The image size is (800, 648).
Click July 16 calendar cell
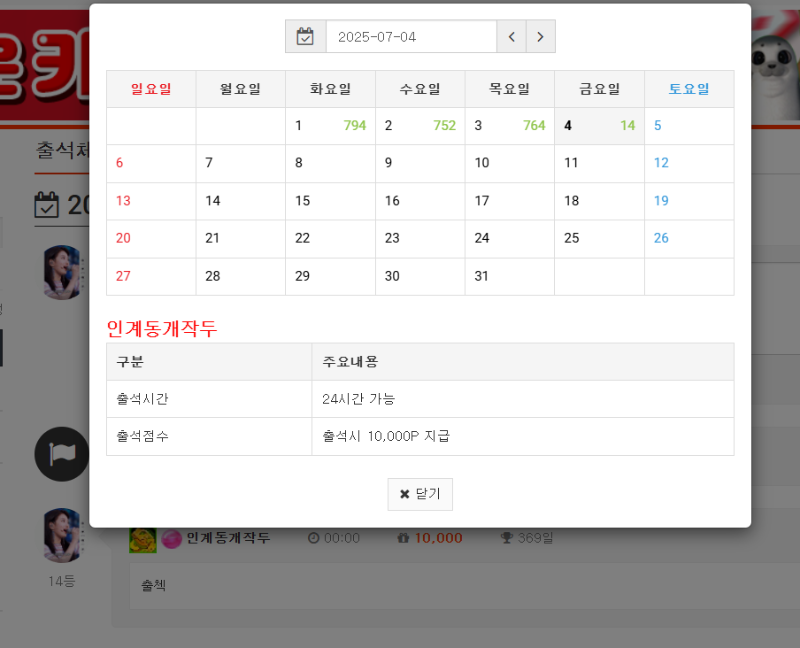(x=420, y=201)
